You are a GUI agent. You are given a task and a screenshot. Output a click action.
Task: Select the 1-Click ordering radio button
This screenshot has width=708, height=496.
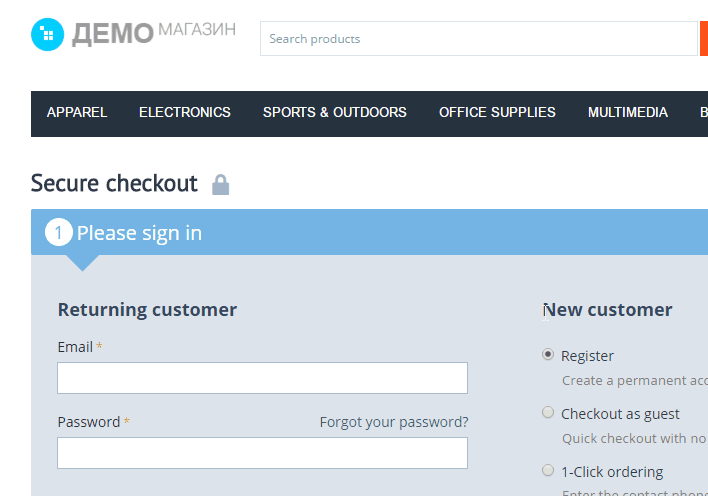(548, 470)
